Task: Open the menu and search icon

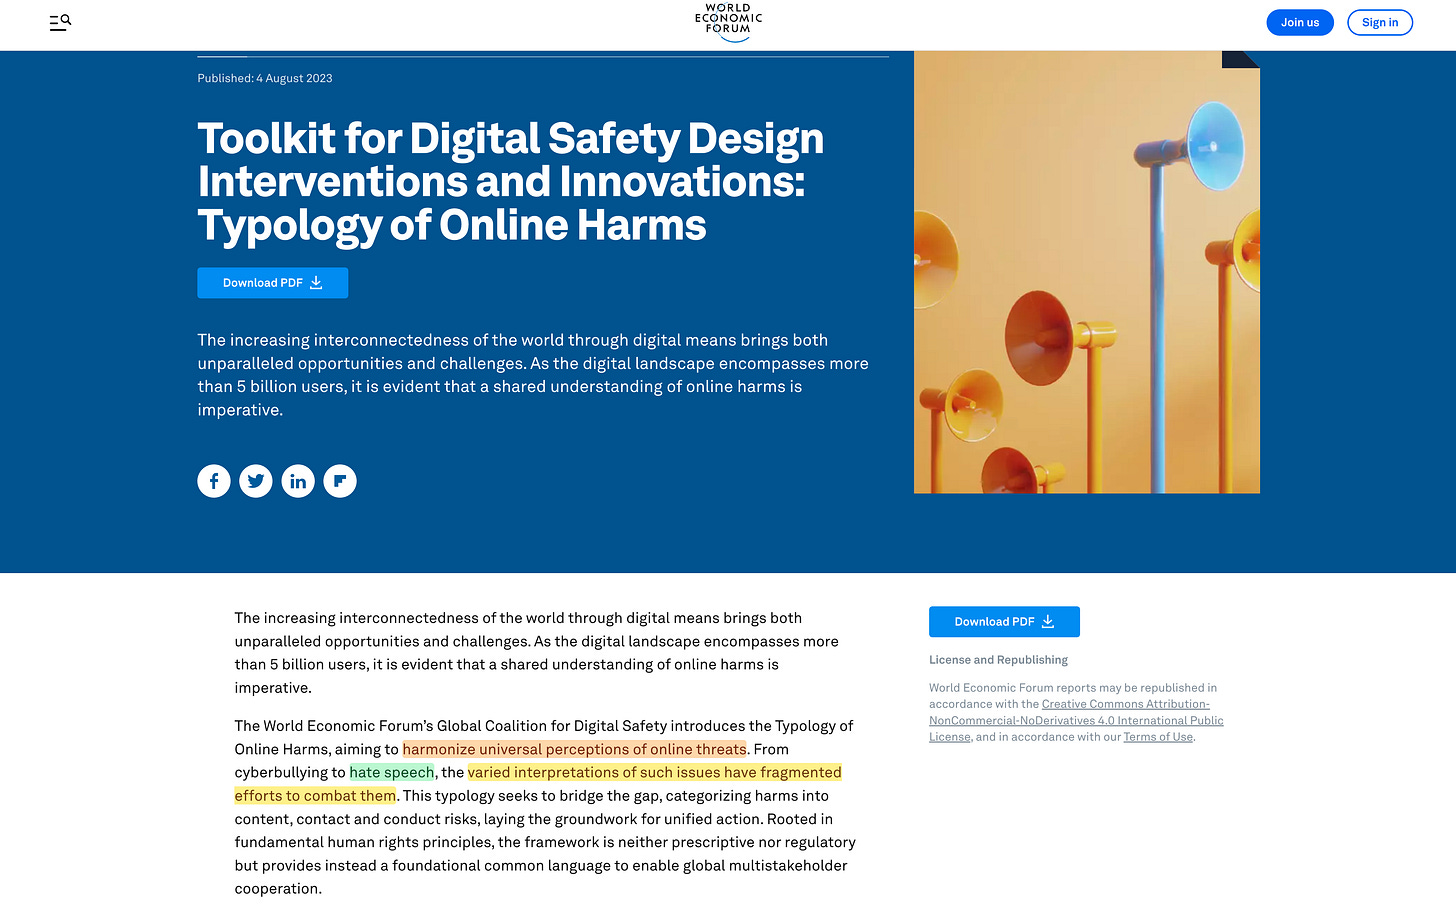Action: coord(60,22)
